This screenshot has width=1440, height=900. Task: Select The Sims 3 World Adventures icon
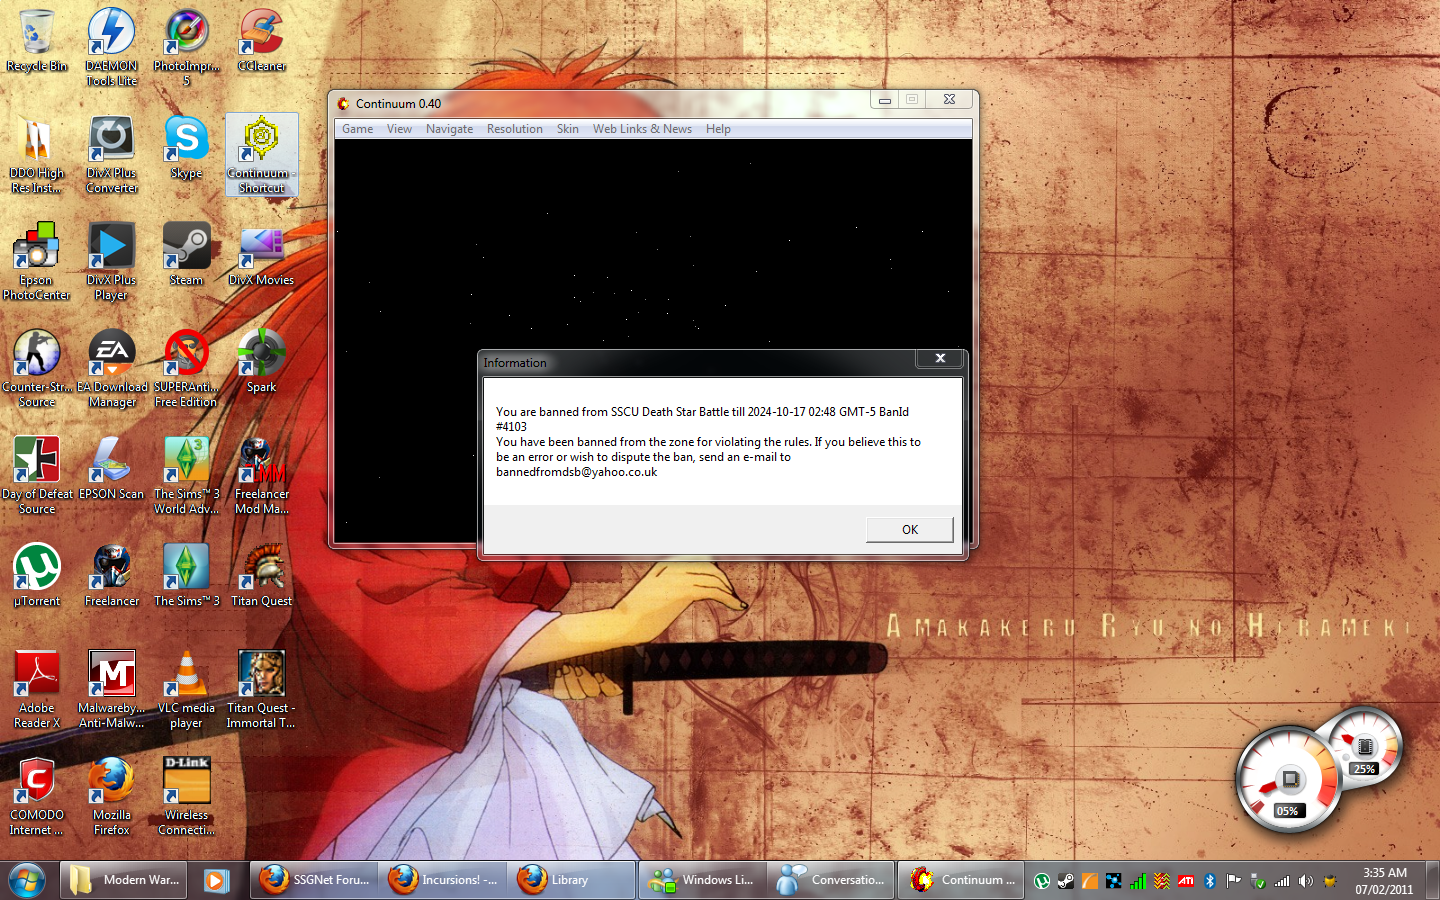186,475
